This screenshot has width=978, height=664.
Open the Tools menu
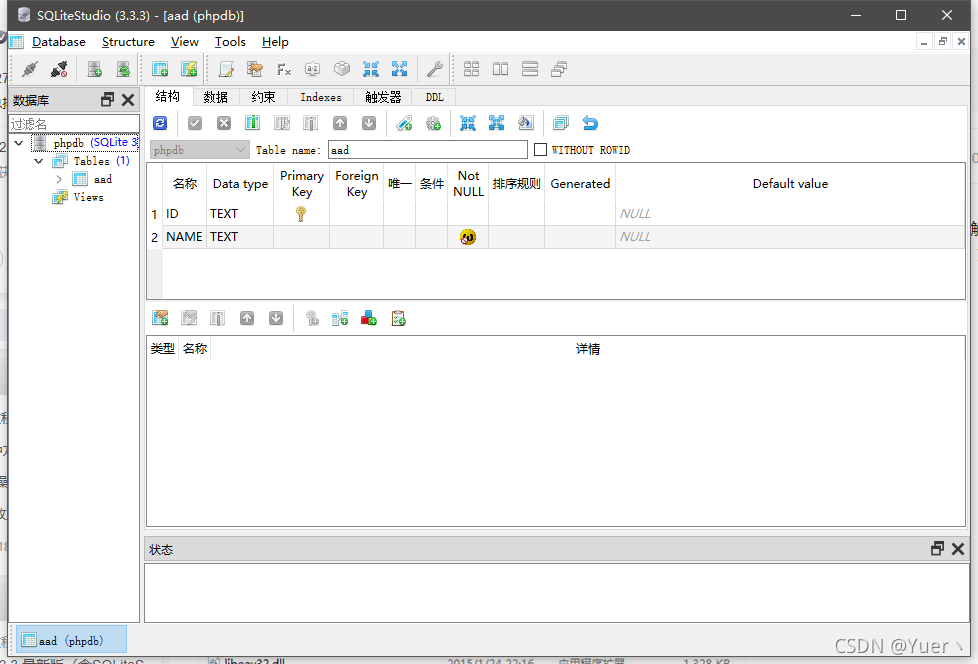[230, 42]
